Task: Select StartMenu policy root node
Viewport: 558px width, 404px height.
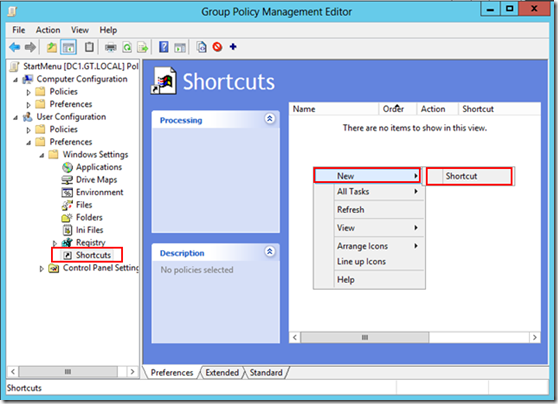Action: click(x=80, y=66)
